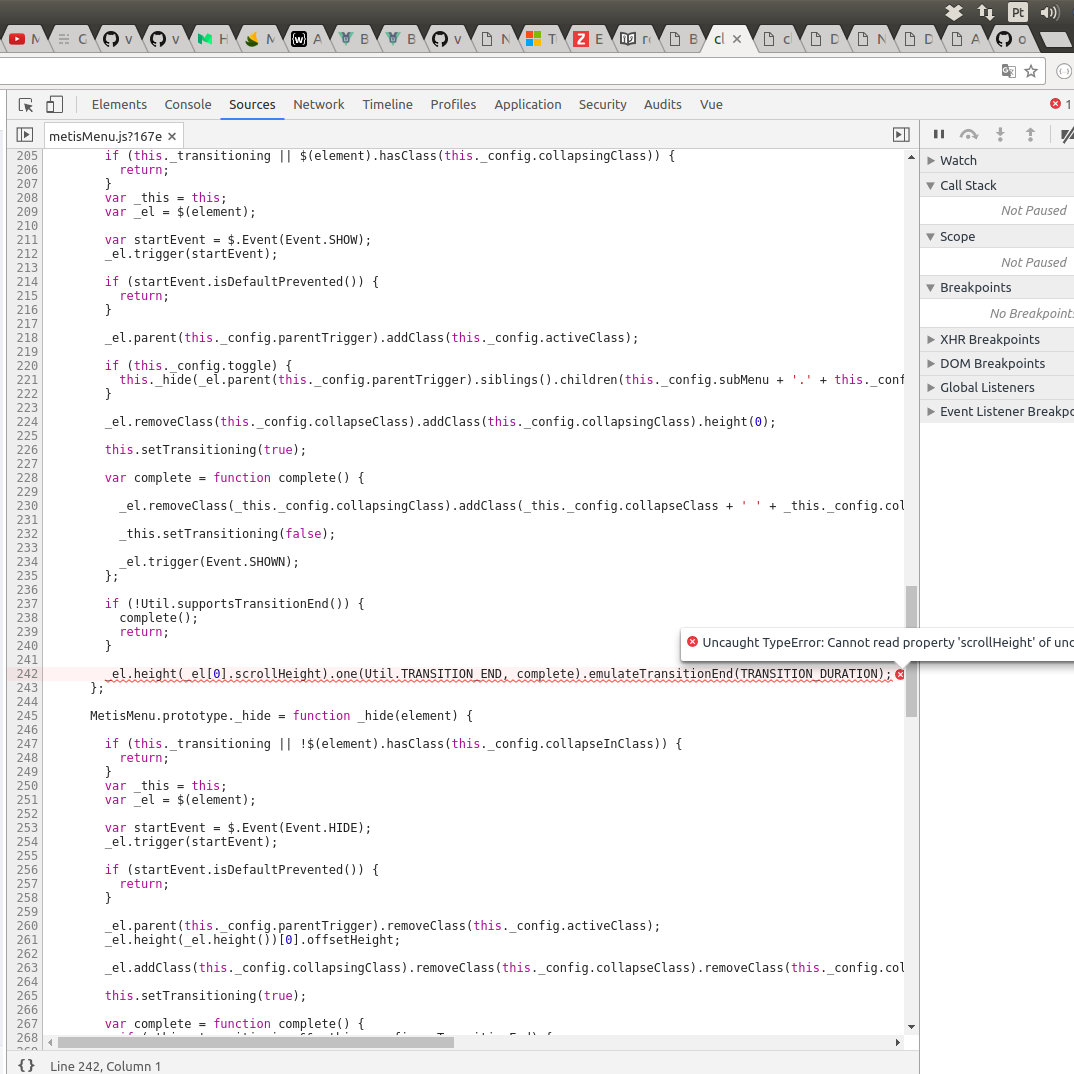Select the inspect element cursor tool

pos(25,104)
